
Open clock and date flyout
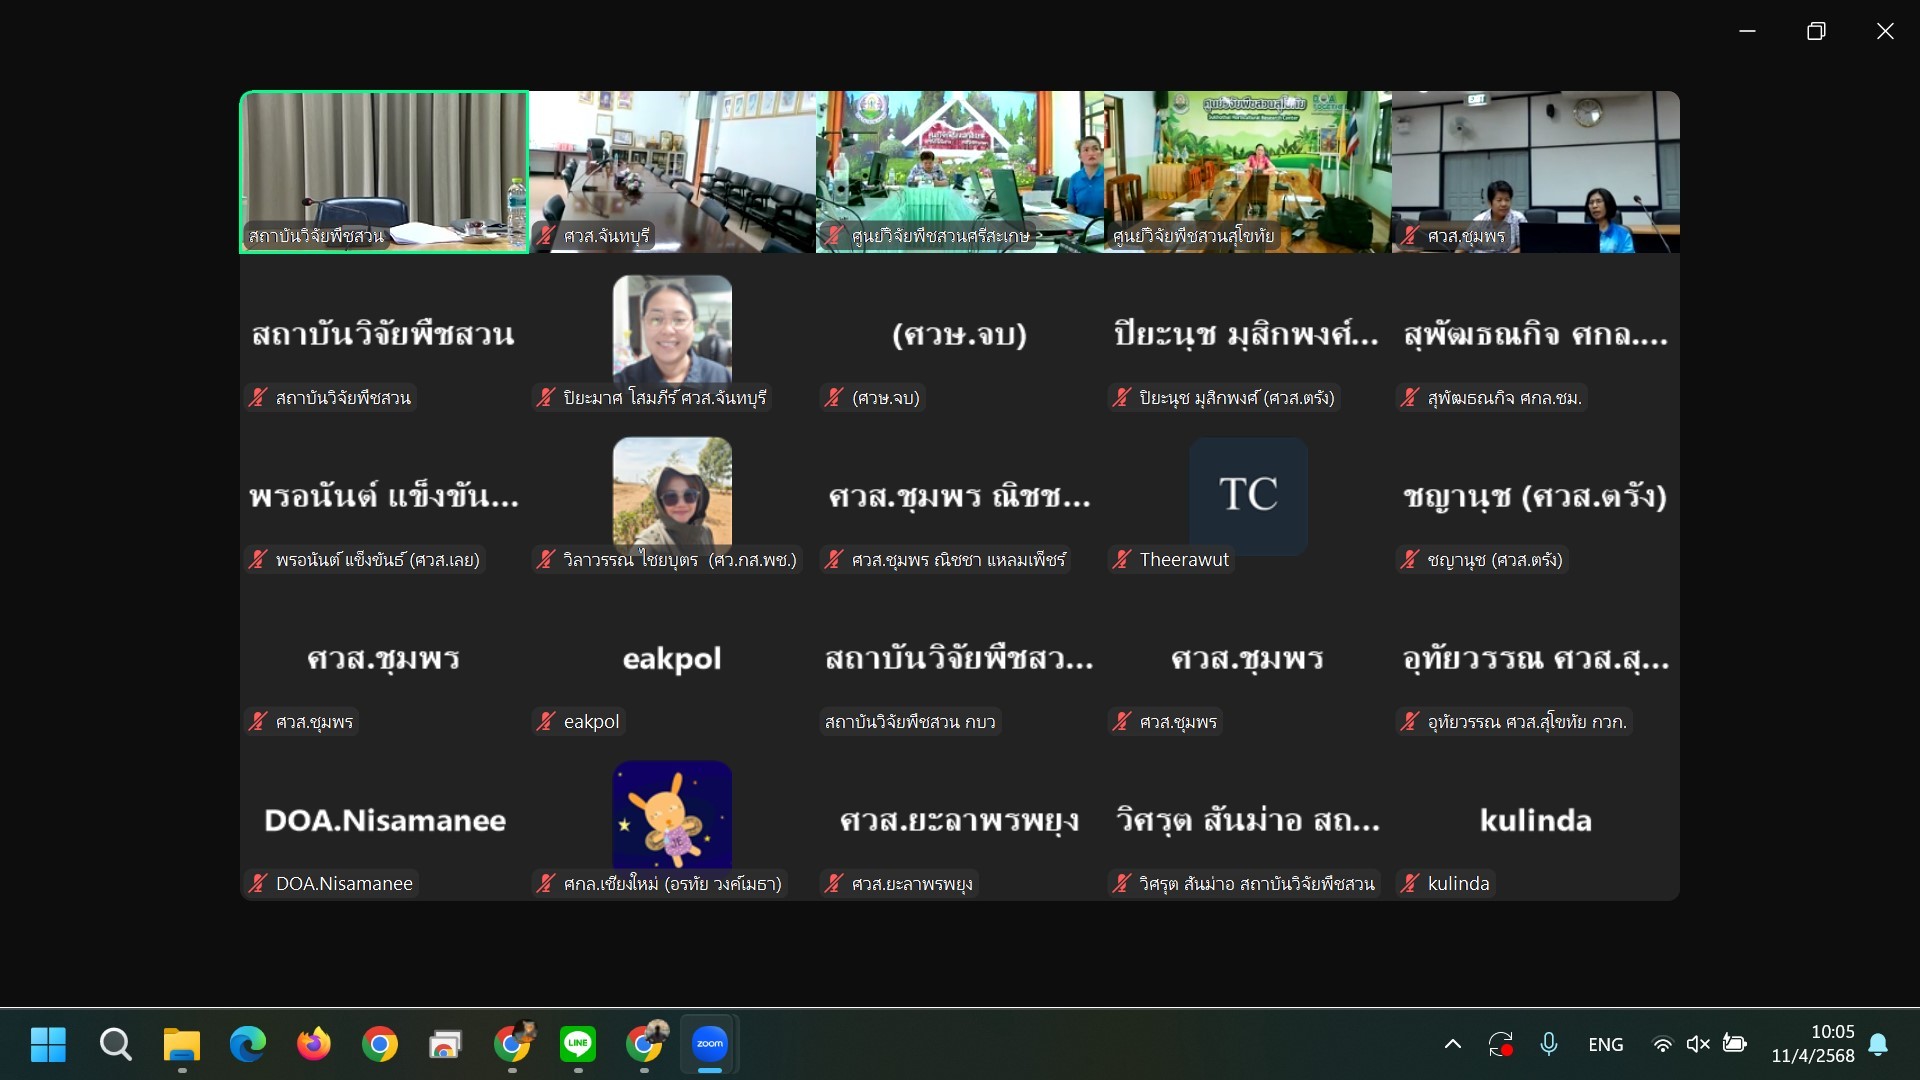point(1812,1044)
